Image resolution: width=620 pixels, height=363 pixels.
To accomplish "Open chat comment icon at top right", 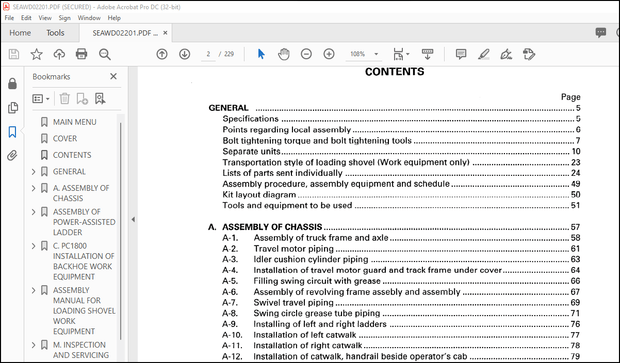I will point(601,32).
